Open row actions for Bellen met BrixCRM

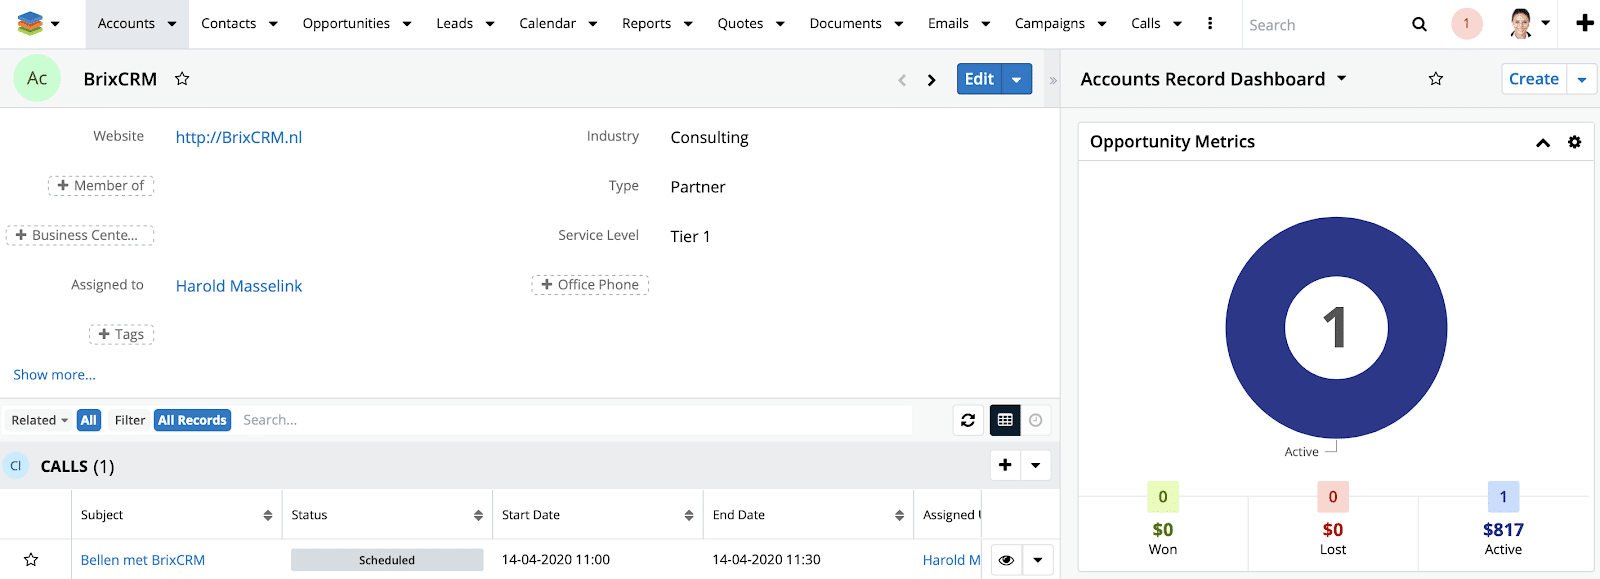(1038, 560)
